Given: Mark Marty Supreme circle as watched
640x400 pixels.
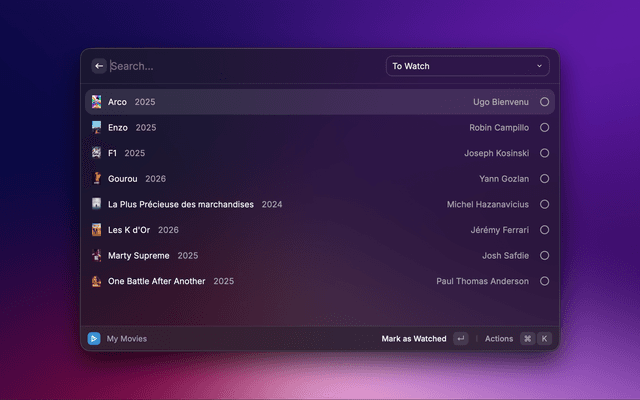Looking at the screenshot, I should [x=544, y=255].
